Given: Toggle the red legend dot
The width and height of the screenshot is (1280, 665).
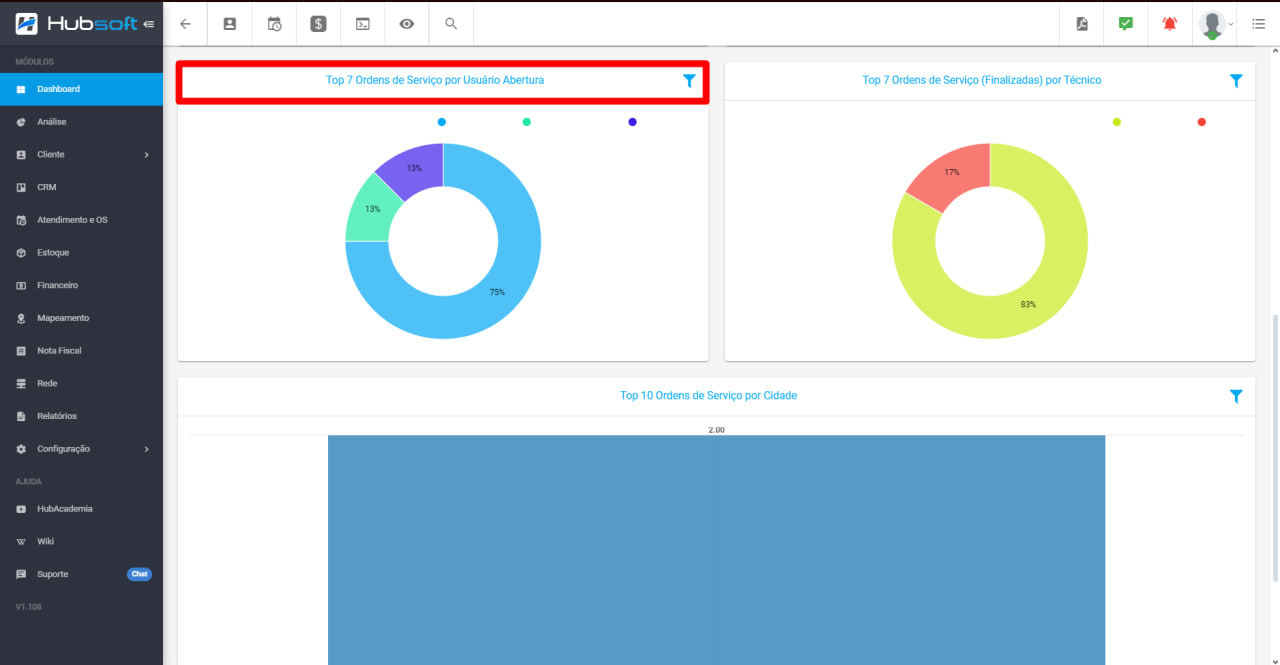Looking at the screenshot, I should point(1201,122).
